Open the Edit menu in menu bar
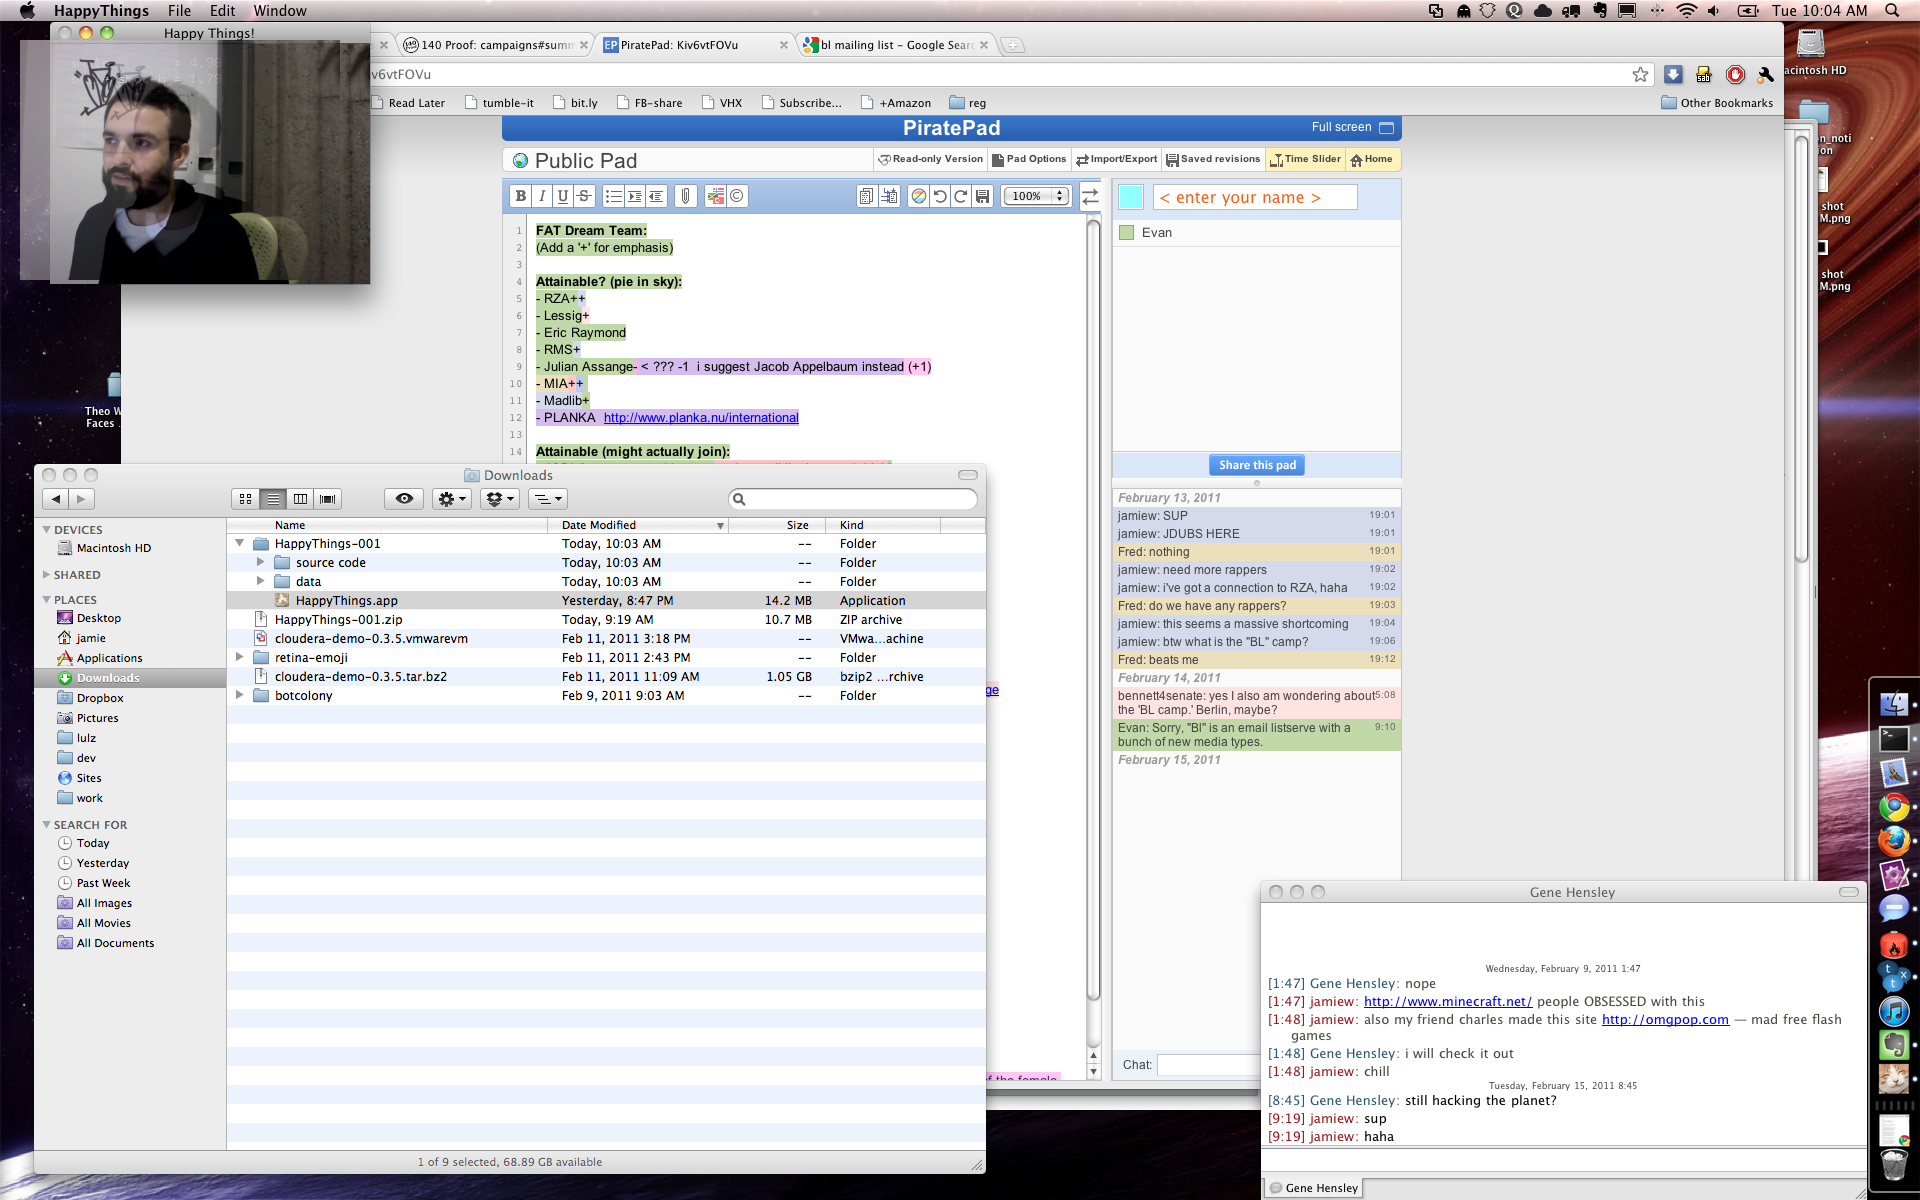Image resolution: width=1920 pixels, height=1200 pixels. 222,11
